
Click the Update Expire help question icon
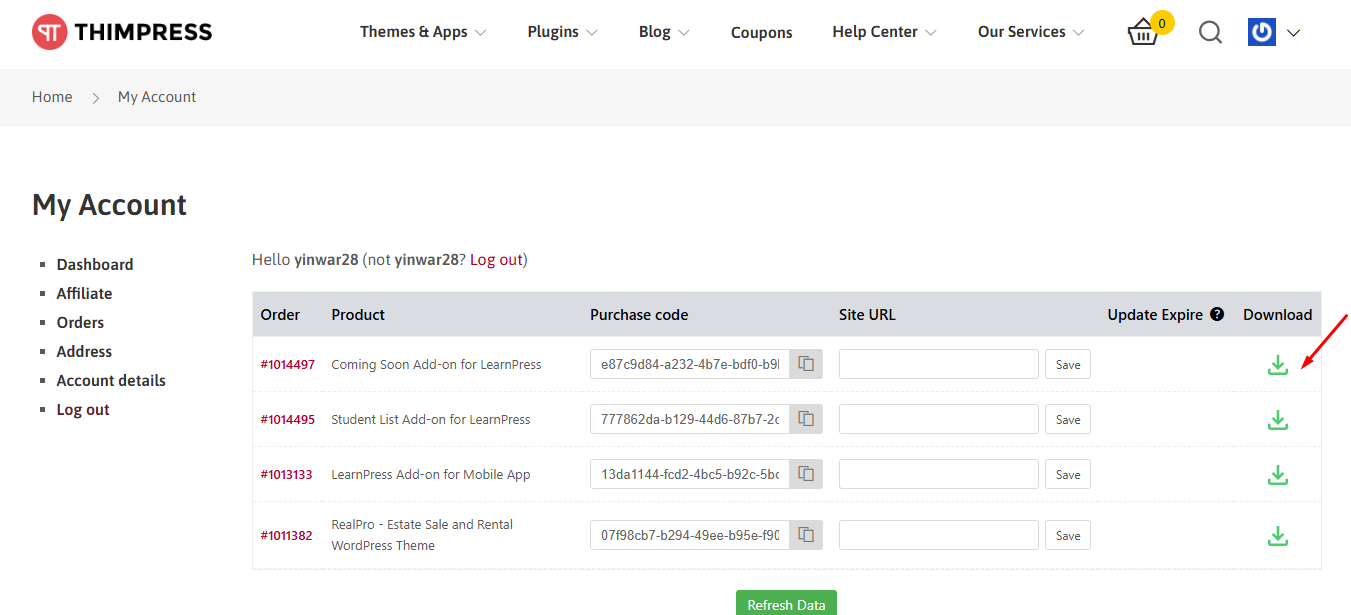coord(1217,314)
